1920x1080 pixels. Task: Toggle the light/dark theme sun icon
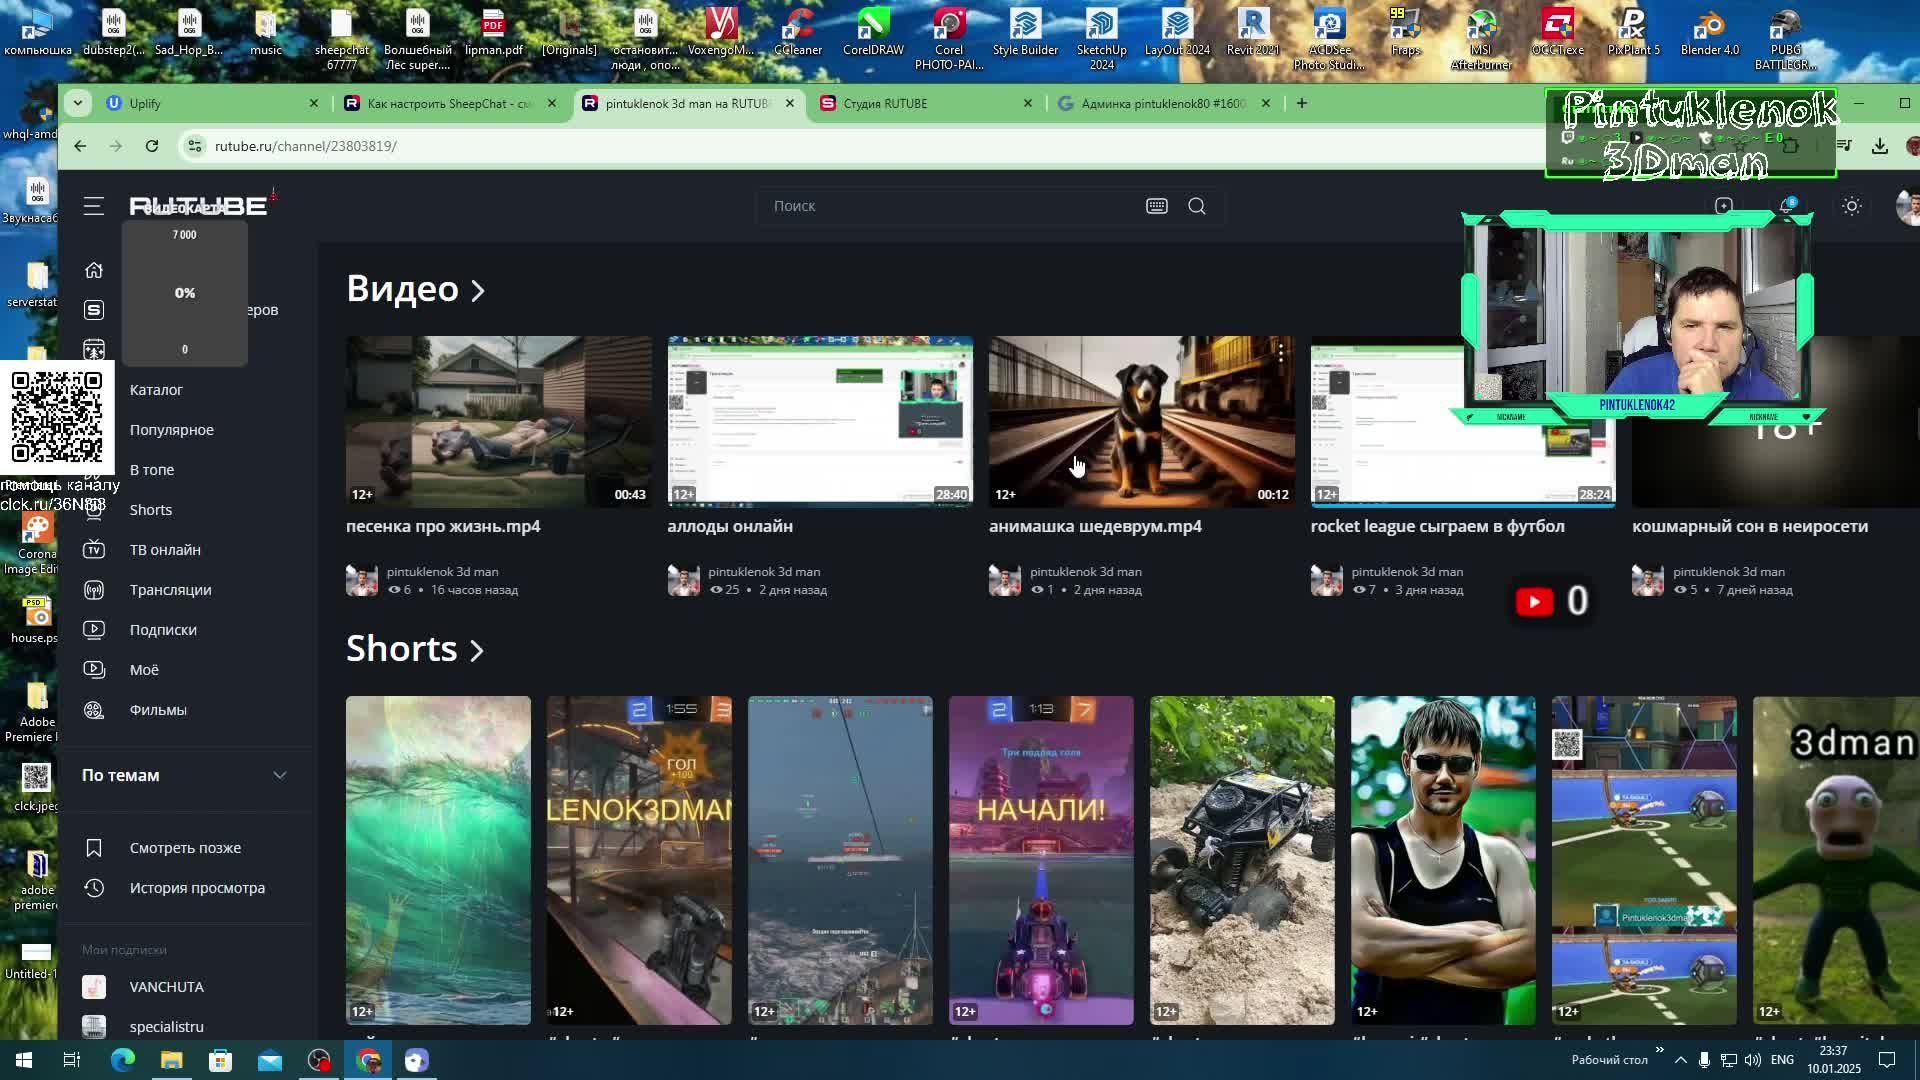[x=1852, y=206]
